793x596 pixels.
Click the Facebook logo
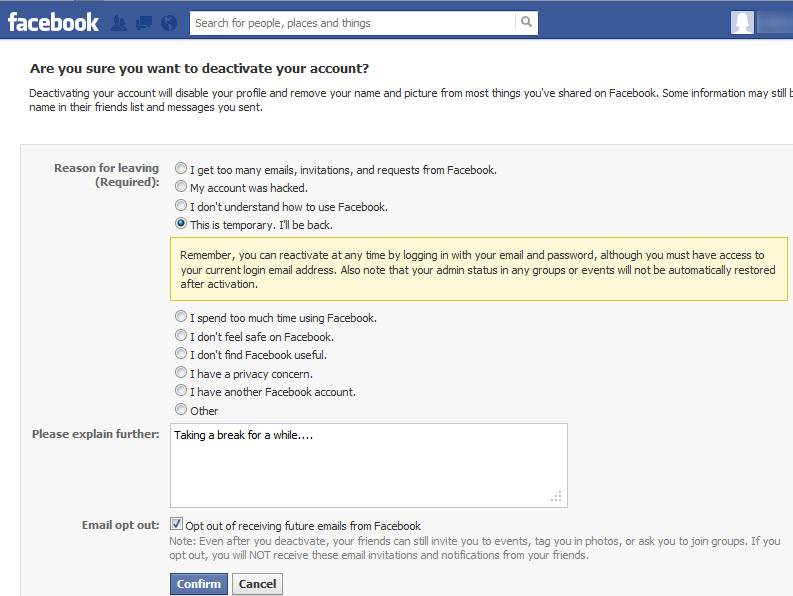pos(53,23)
